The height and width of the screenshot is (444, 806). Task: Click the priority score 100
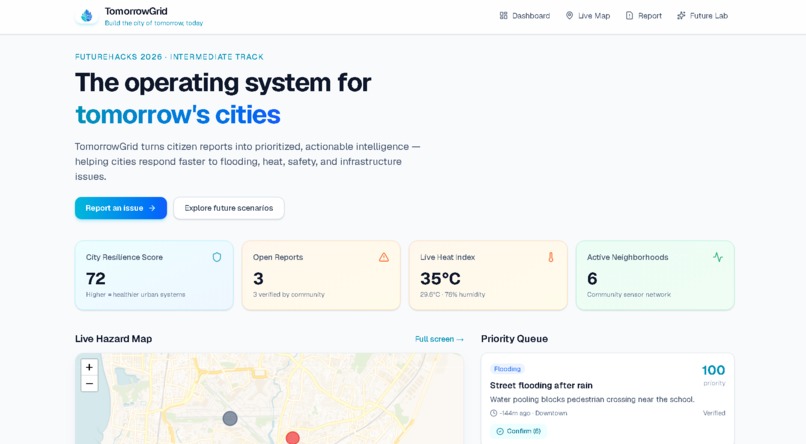coord(713,370)
